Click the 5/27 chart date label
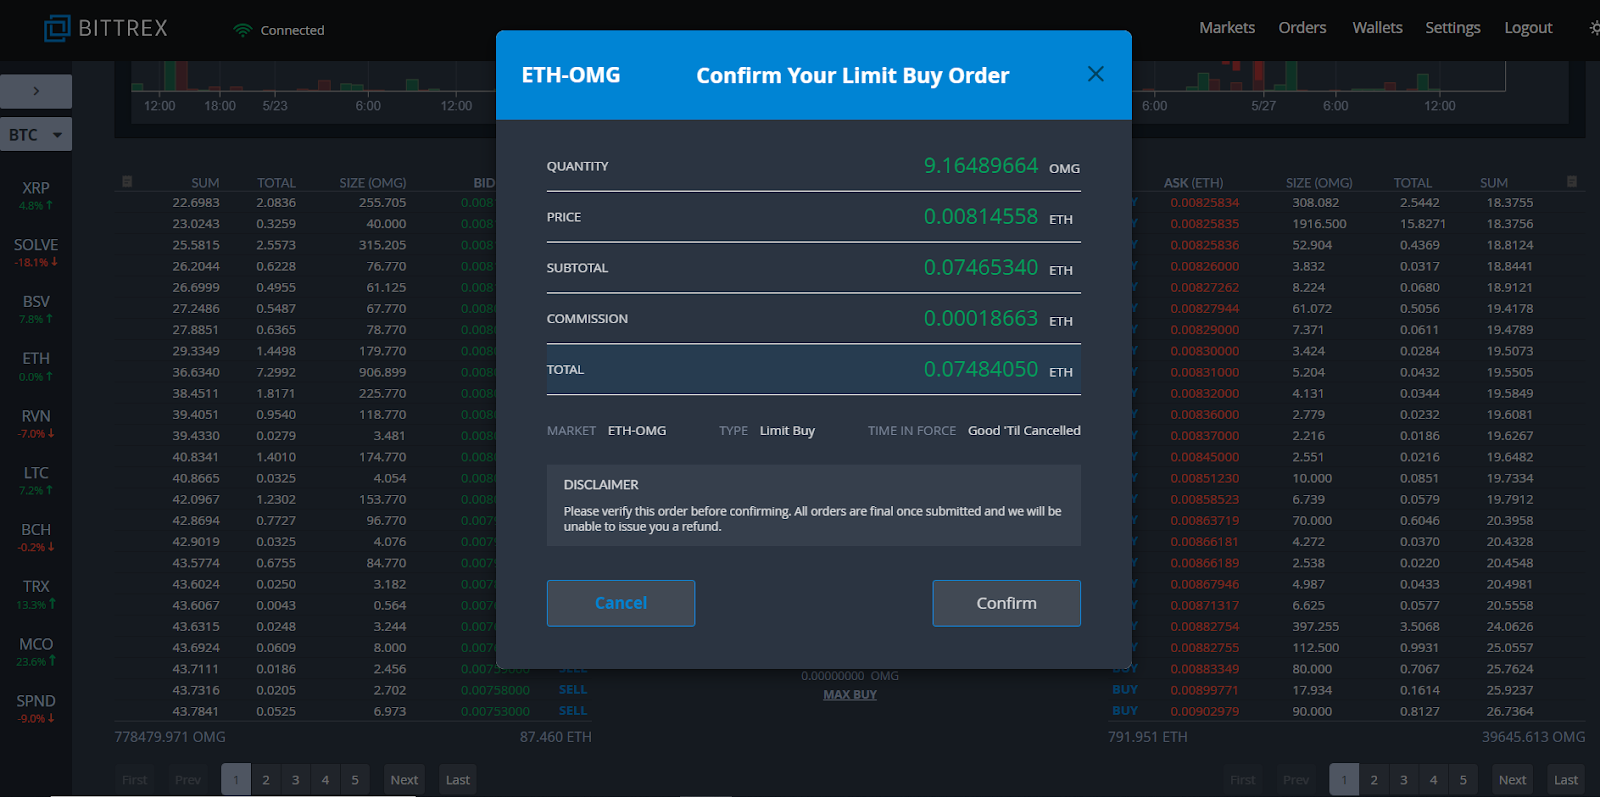This screenshot has height=797, width=1600. pyautogui.click(x=1263, y=106)
